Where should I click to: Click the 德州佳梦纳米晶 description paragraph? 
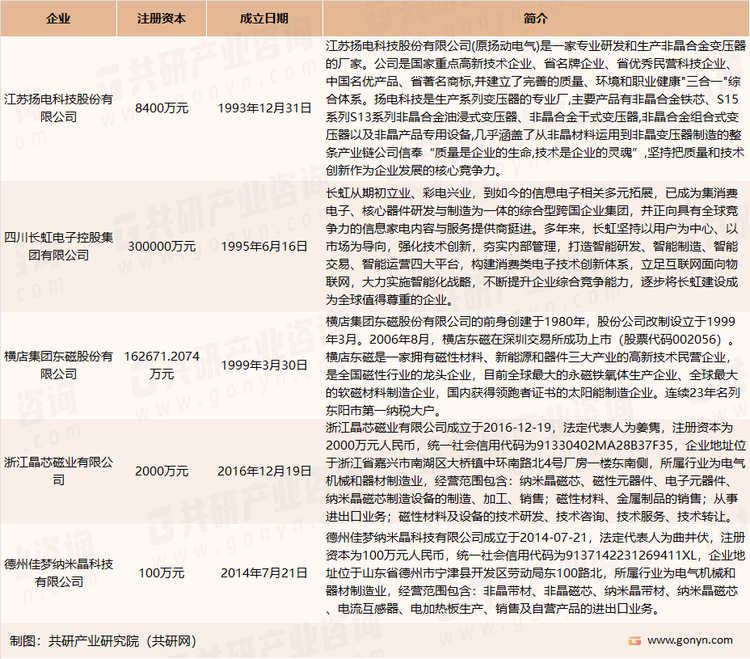coord(536,573)
